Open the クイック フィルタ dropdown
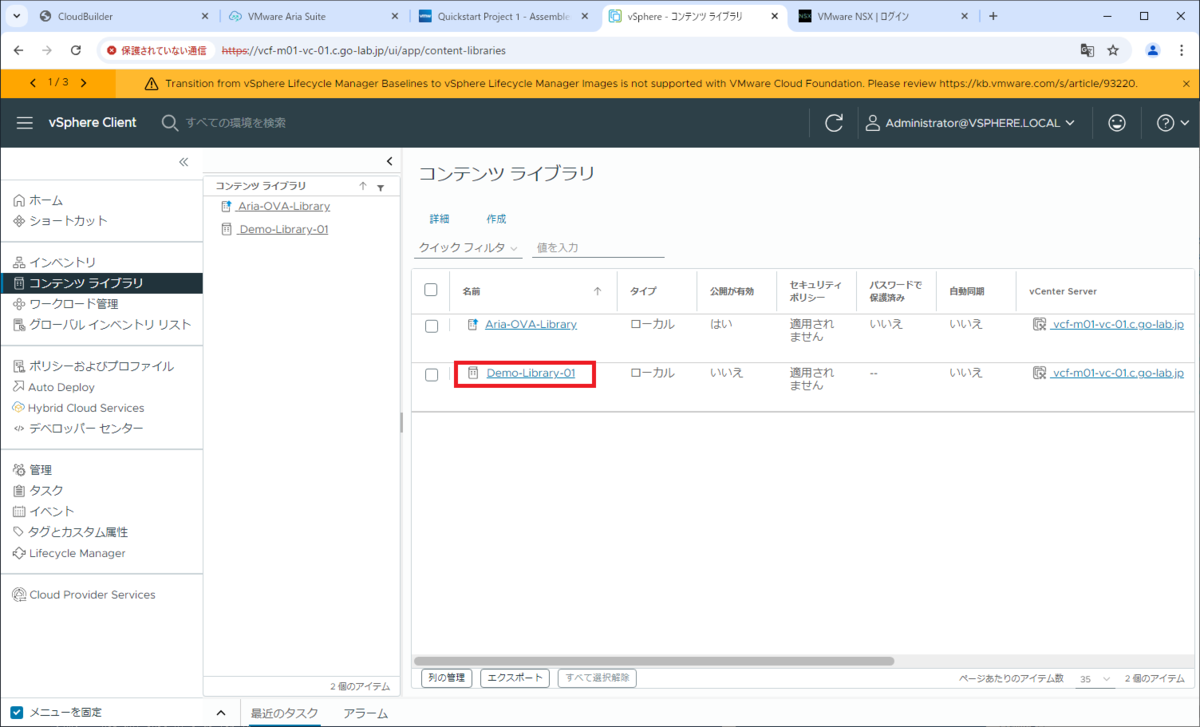 (468, 248)
